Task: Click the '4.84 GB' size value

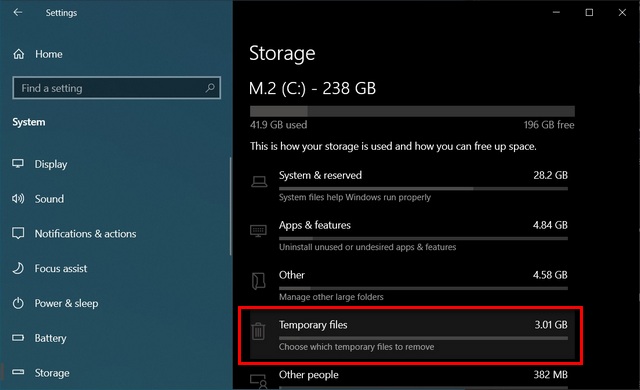Action: tap(550, 225)
